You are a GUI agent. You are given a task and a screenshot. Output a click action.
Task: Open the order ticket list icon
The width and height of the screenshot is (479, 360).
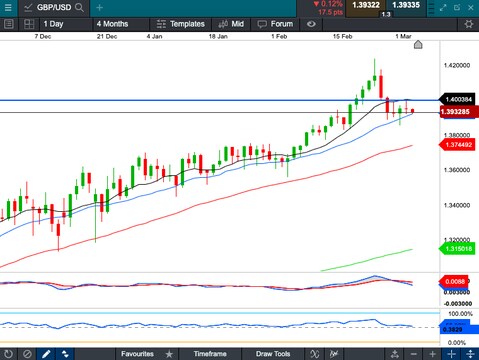pyautogui.click(x=9, y=24)
